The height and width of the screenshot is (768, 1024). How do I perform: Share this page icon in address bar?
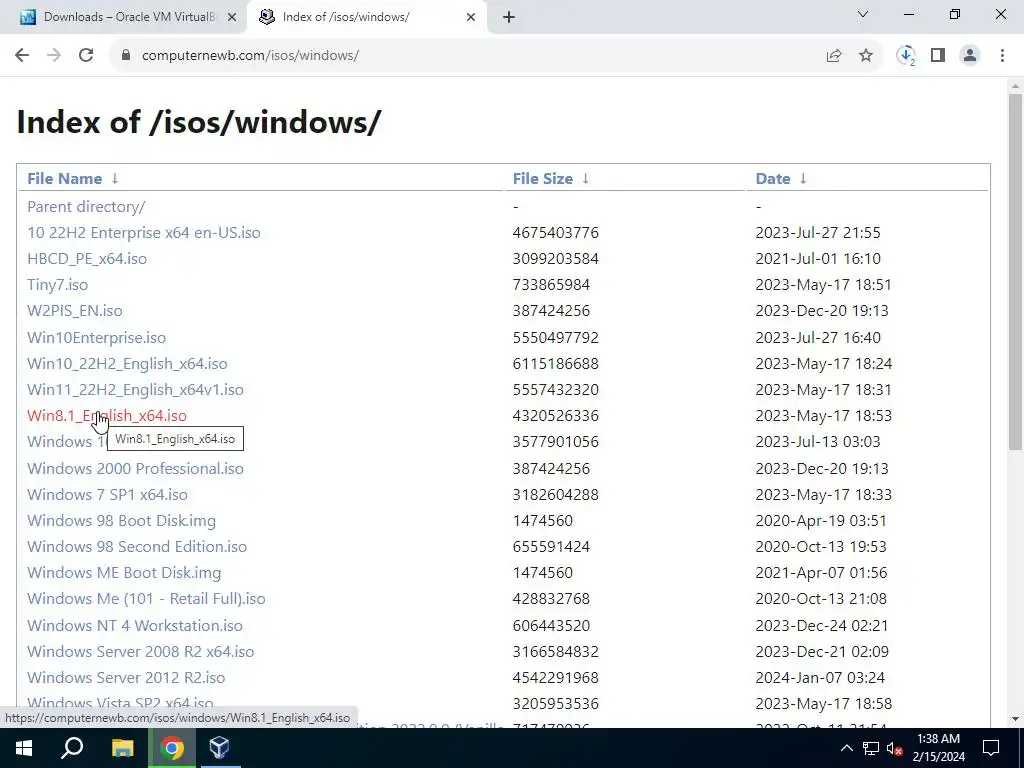tap(834, 56)
